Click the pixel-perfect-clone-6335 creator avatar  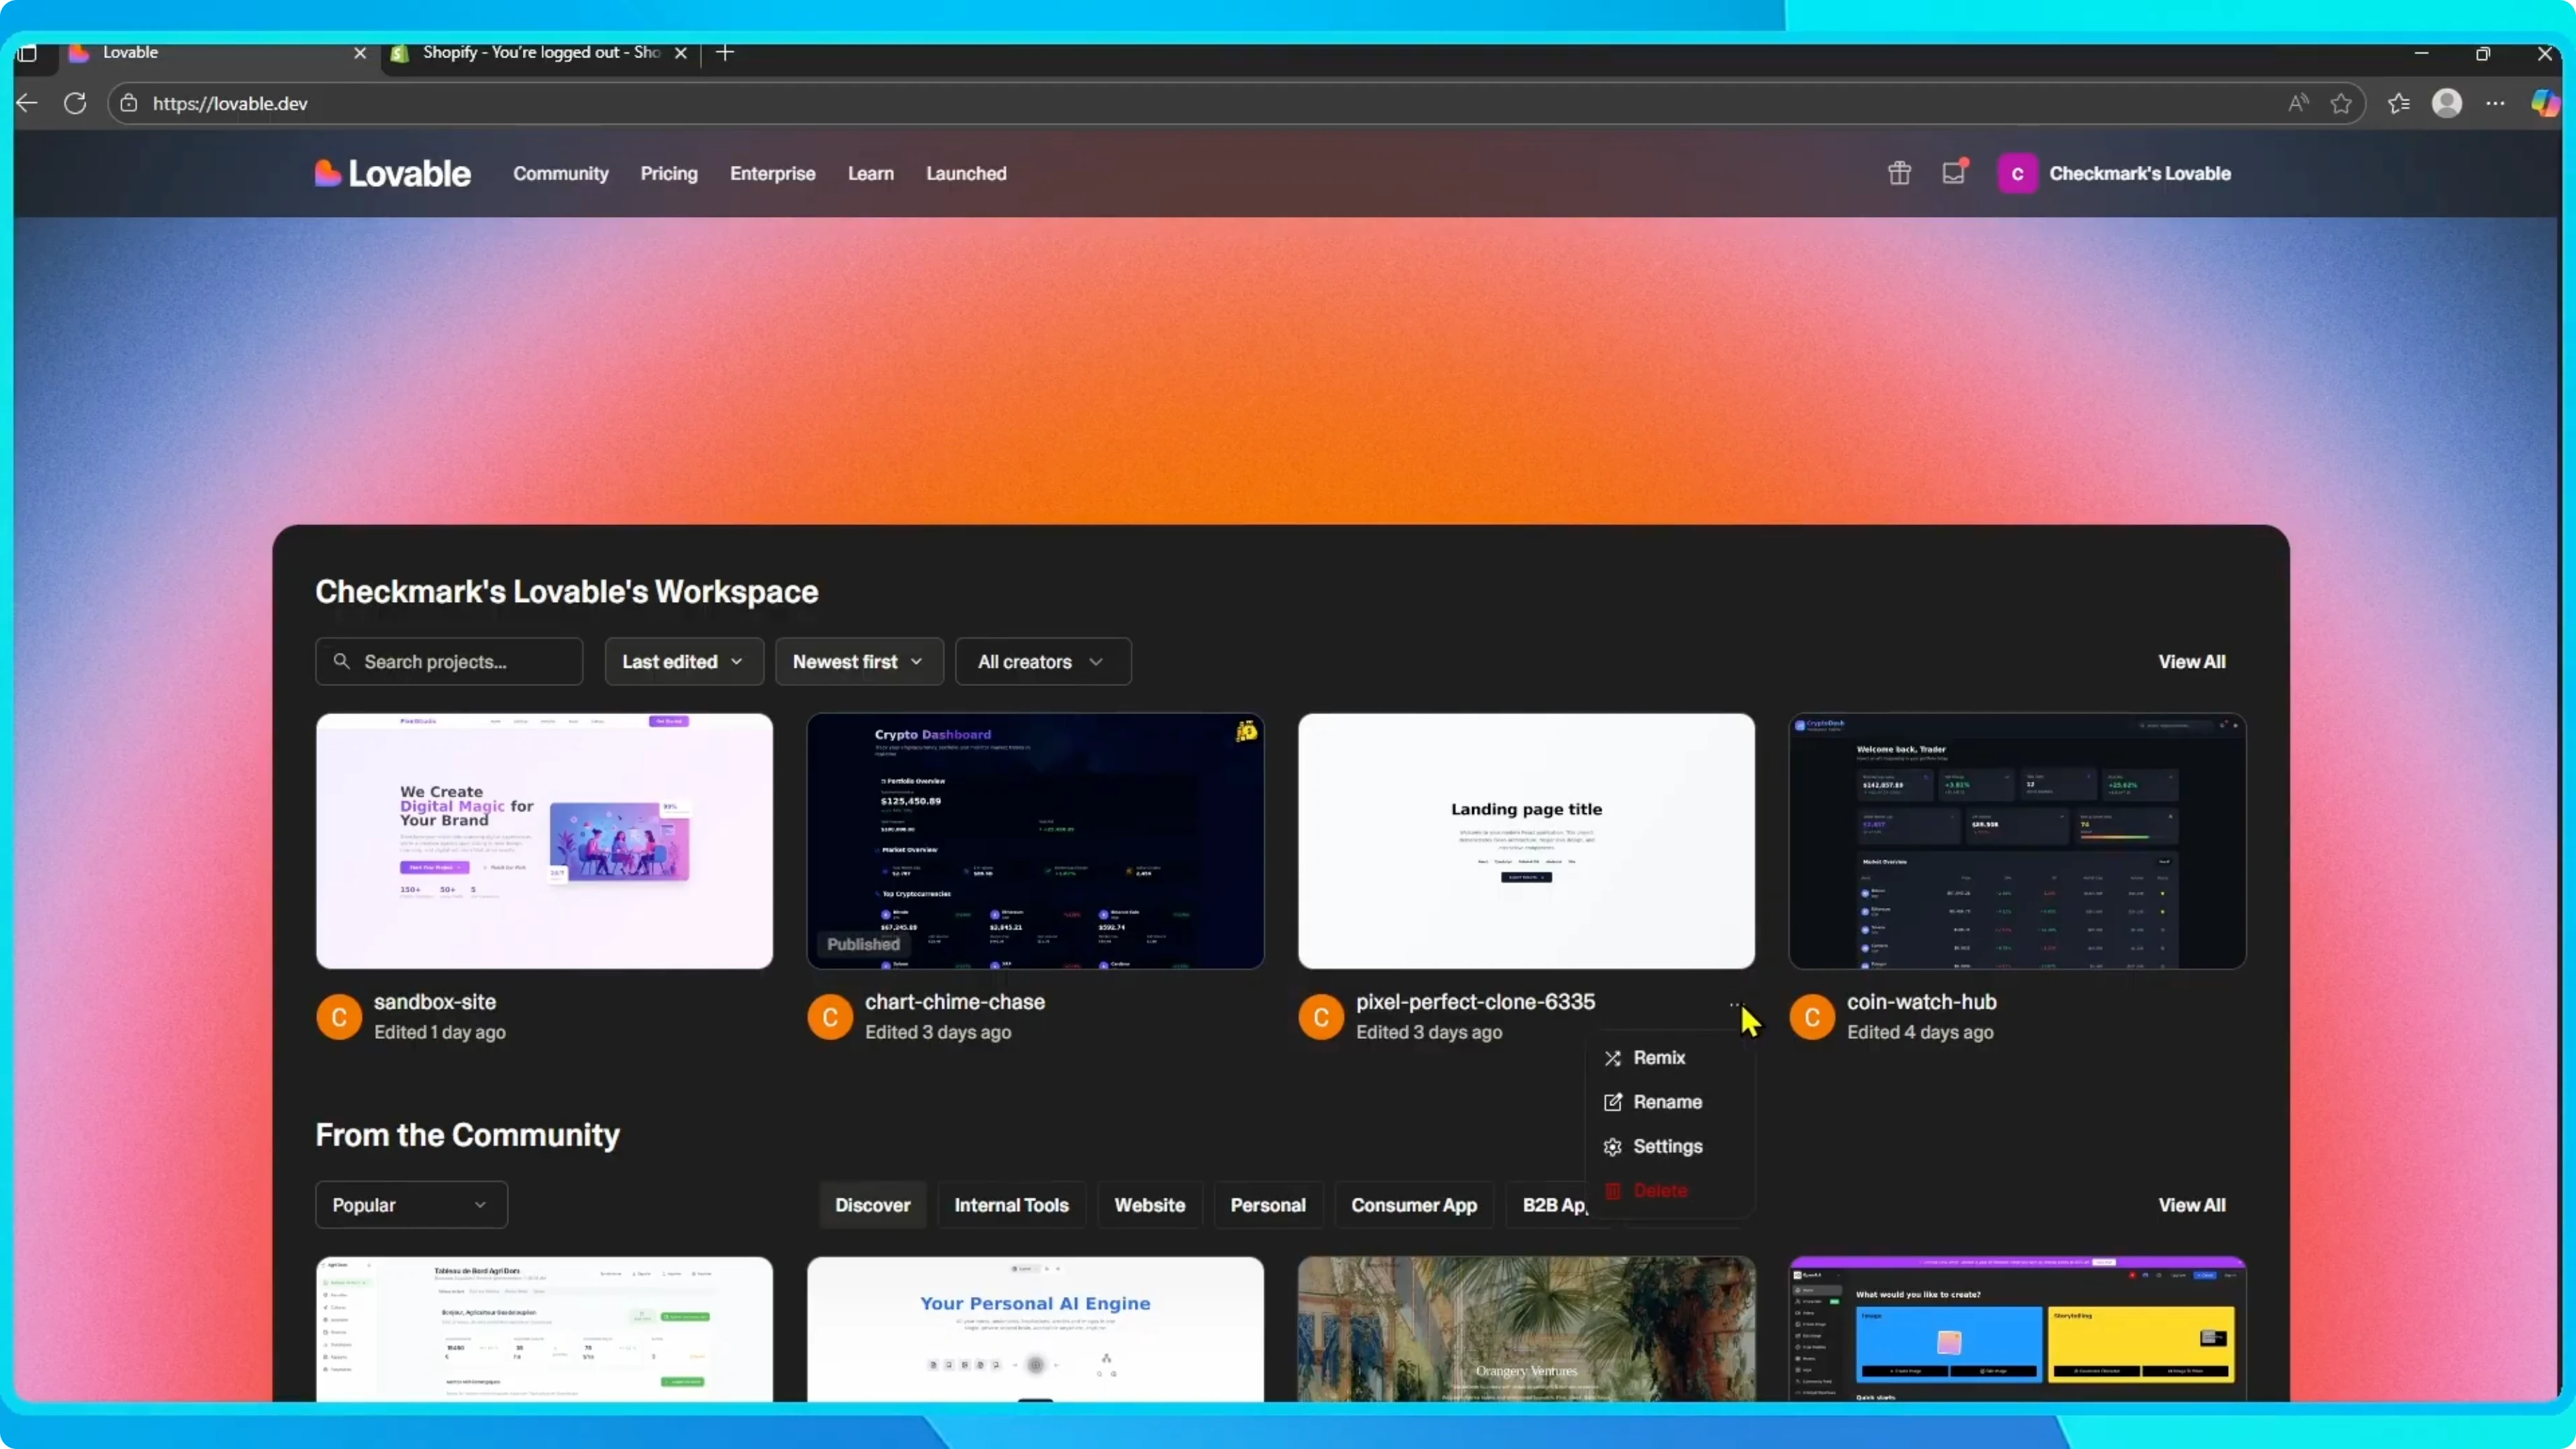[1321, 1017]
